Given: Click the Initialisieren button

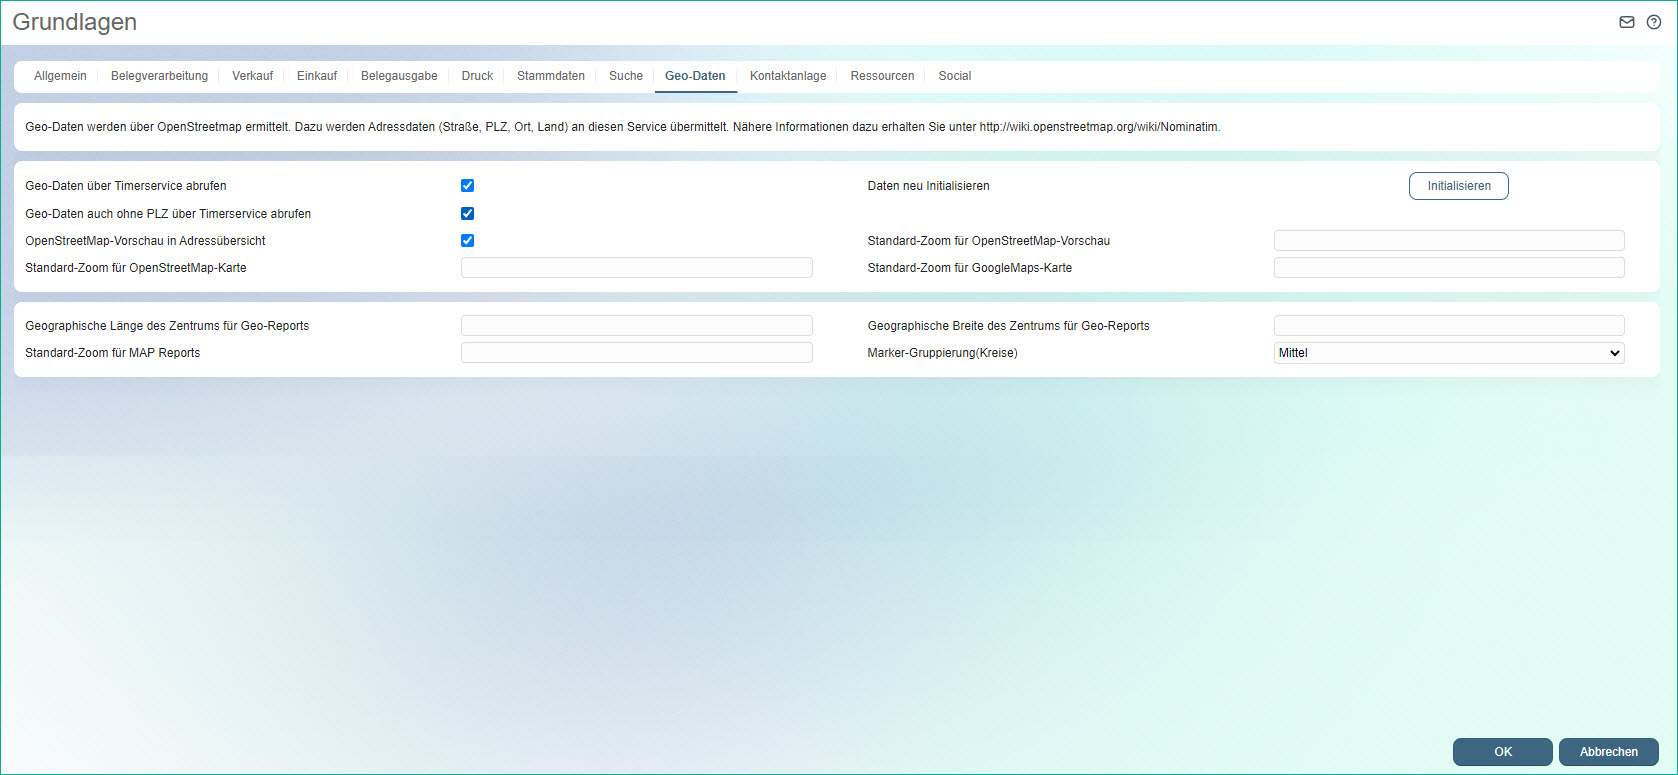Looking at the screenshot, I should (1459, 186).
